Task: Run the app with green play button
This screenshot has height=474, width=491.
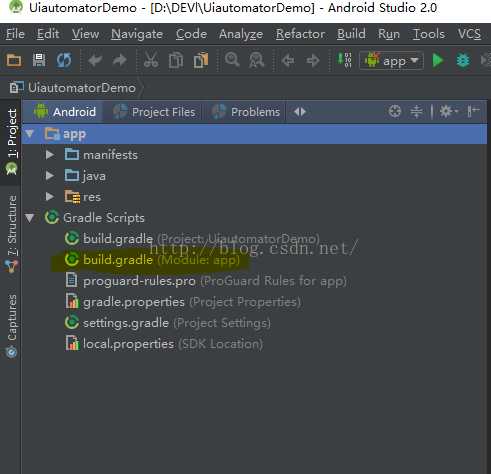Action: point(437,61)
